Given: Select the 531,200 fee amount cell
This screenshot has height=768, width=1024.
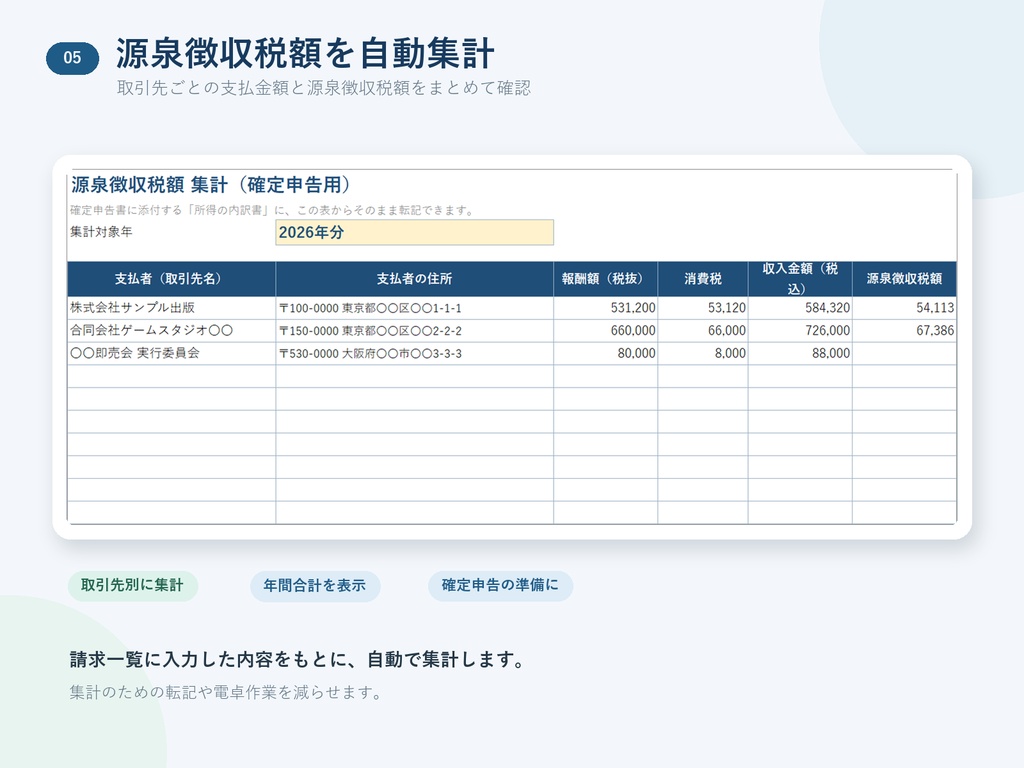Looking at the screenshot, I should coord(605,308).
